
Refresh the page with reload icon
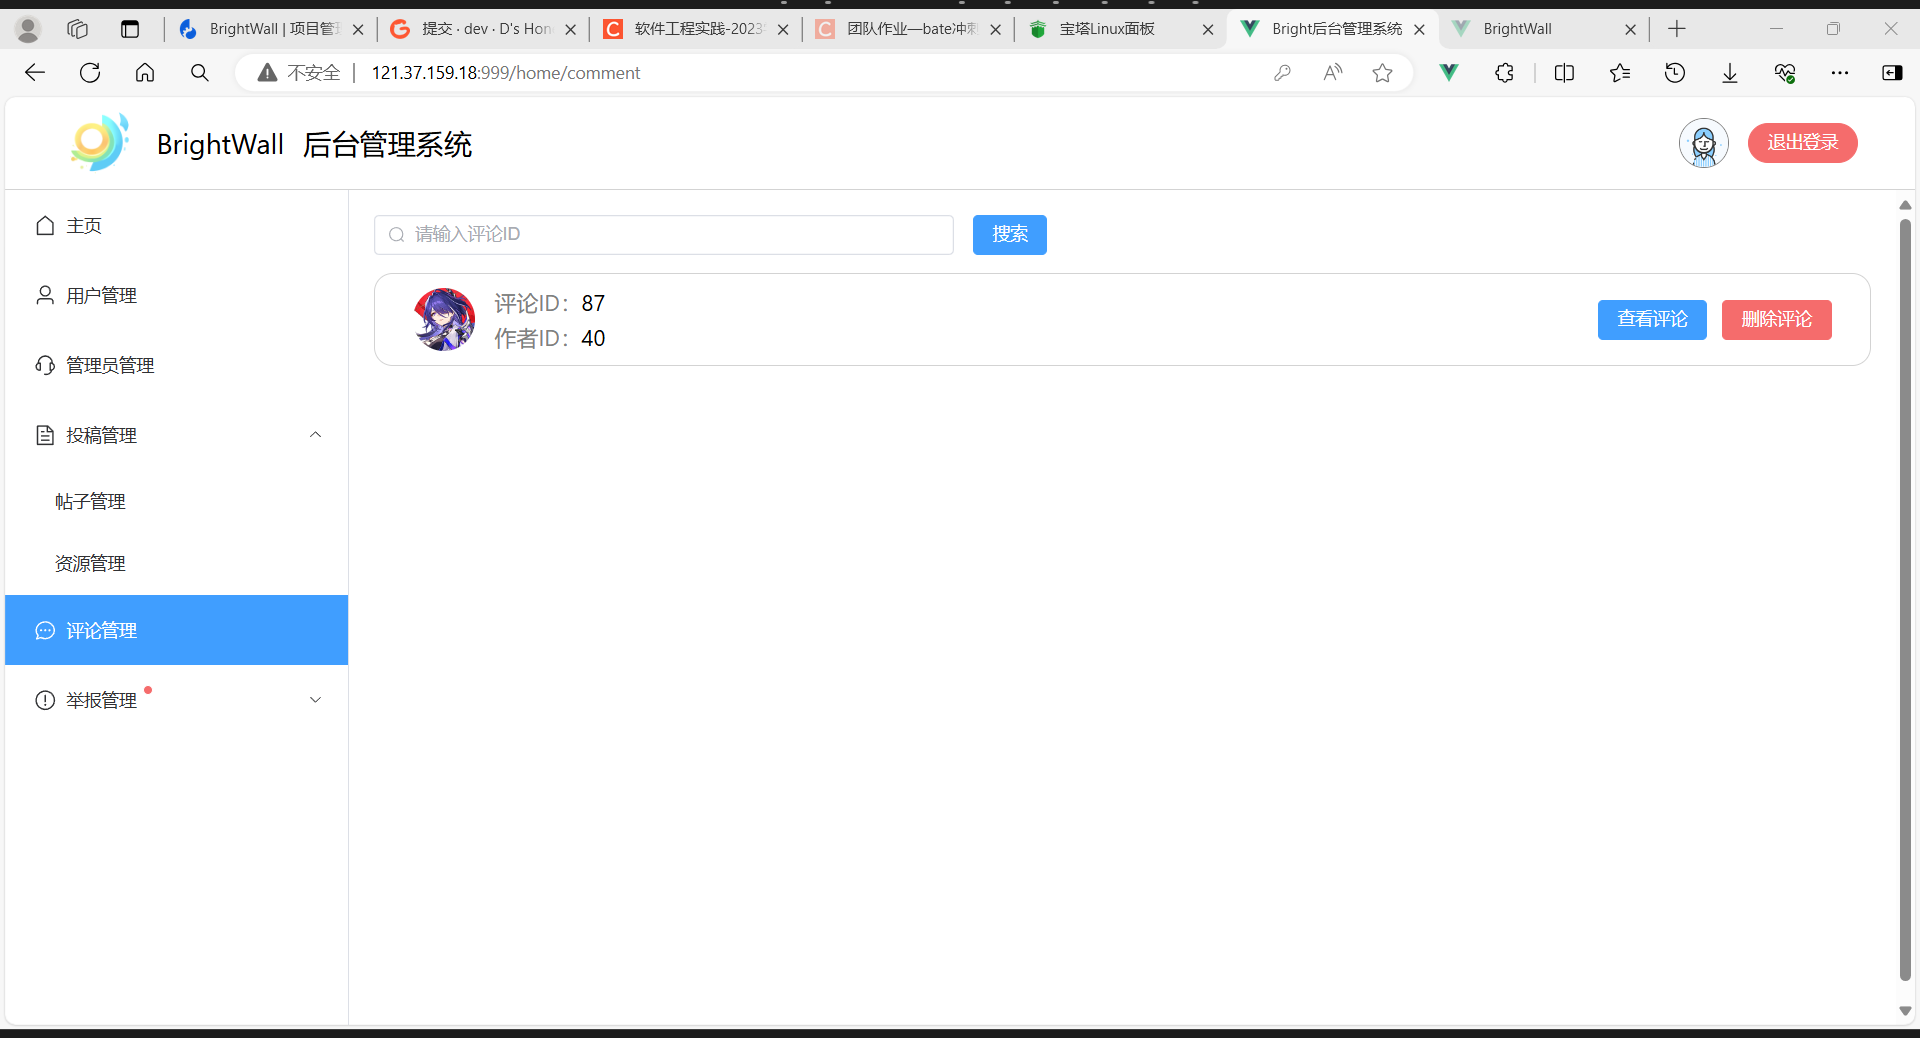click(90, 73)
